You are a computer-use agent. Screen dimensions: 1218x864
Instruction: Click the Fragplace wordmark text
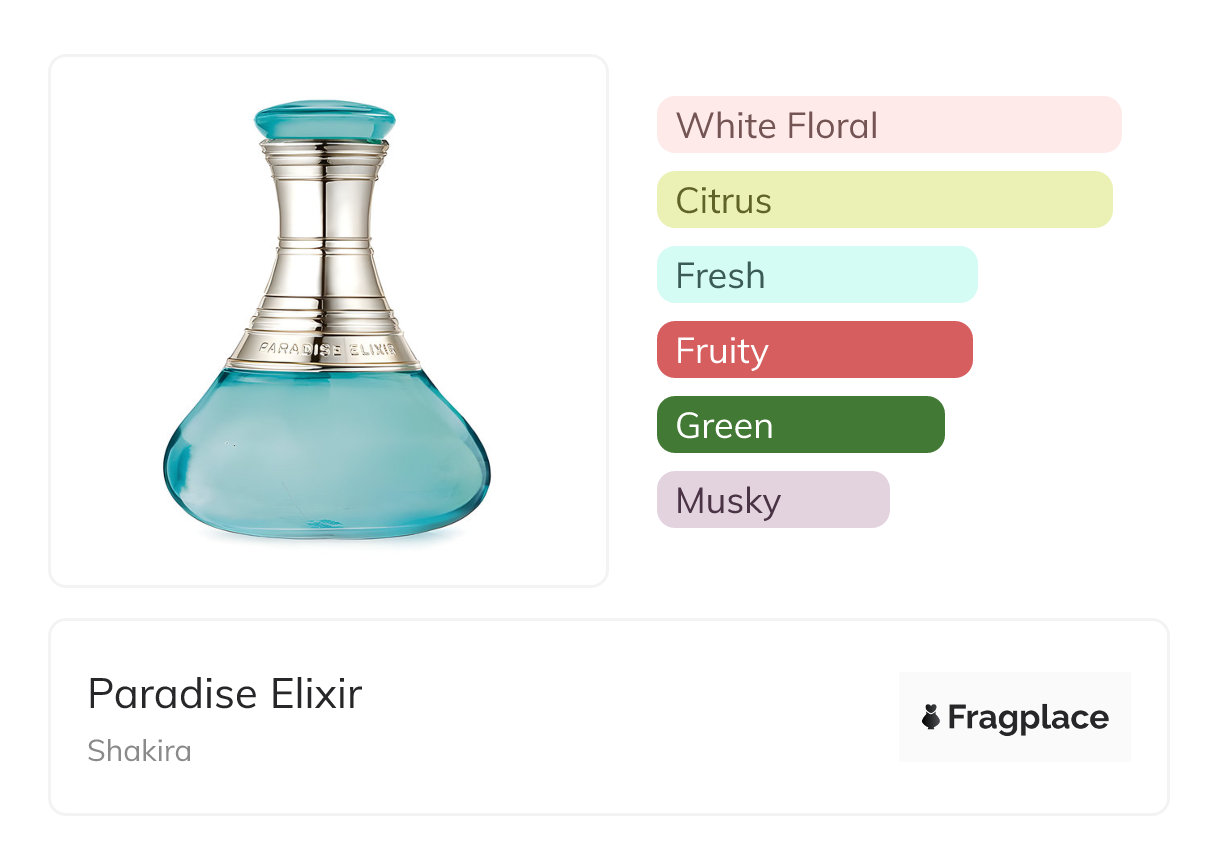pos(1028,718)
